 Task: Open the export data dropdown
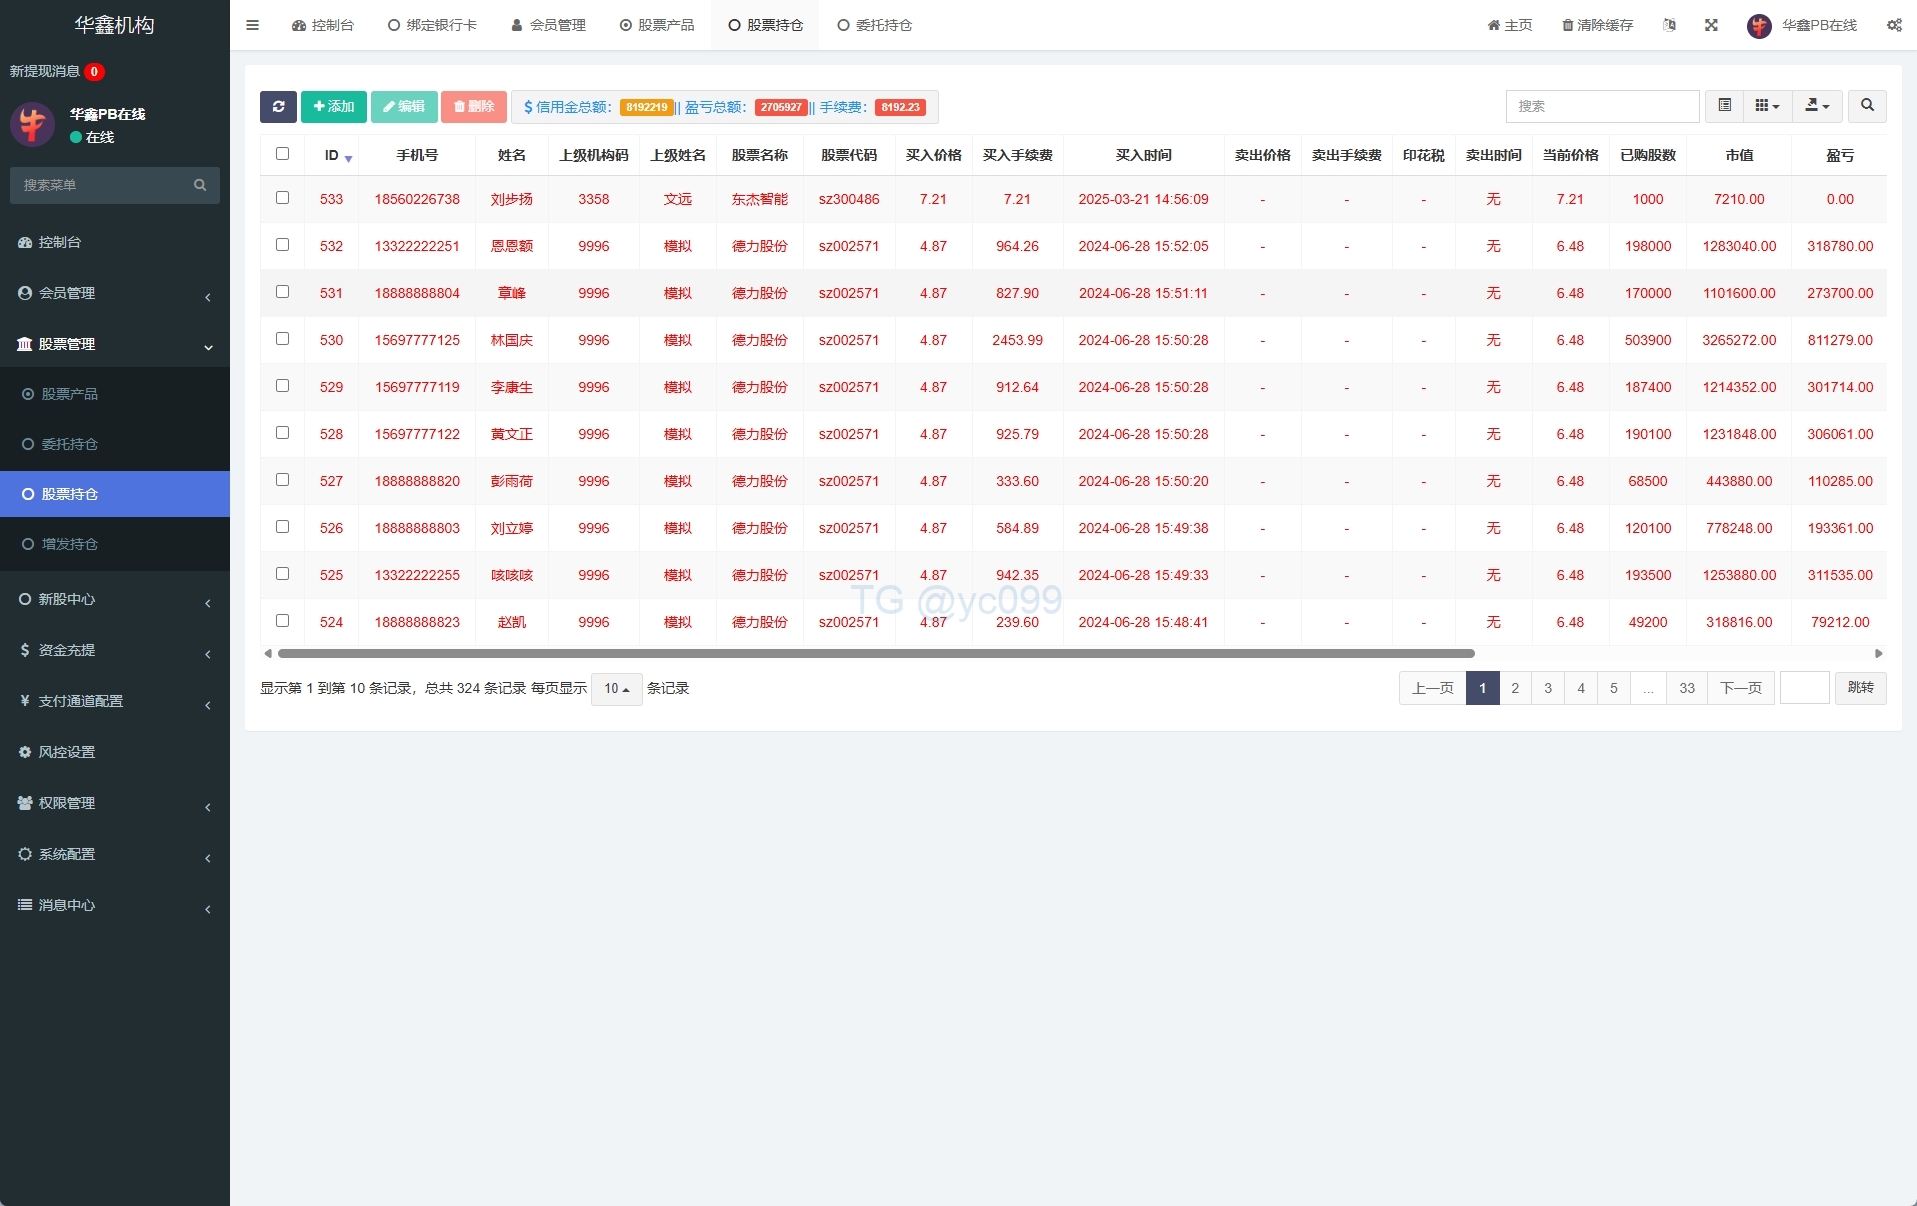(1817, 106)
